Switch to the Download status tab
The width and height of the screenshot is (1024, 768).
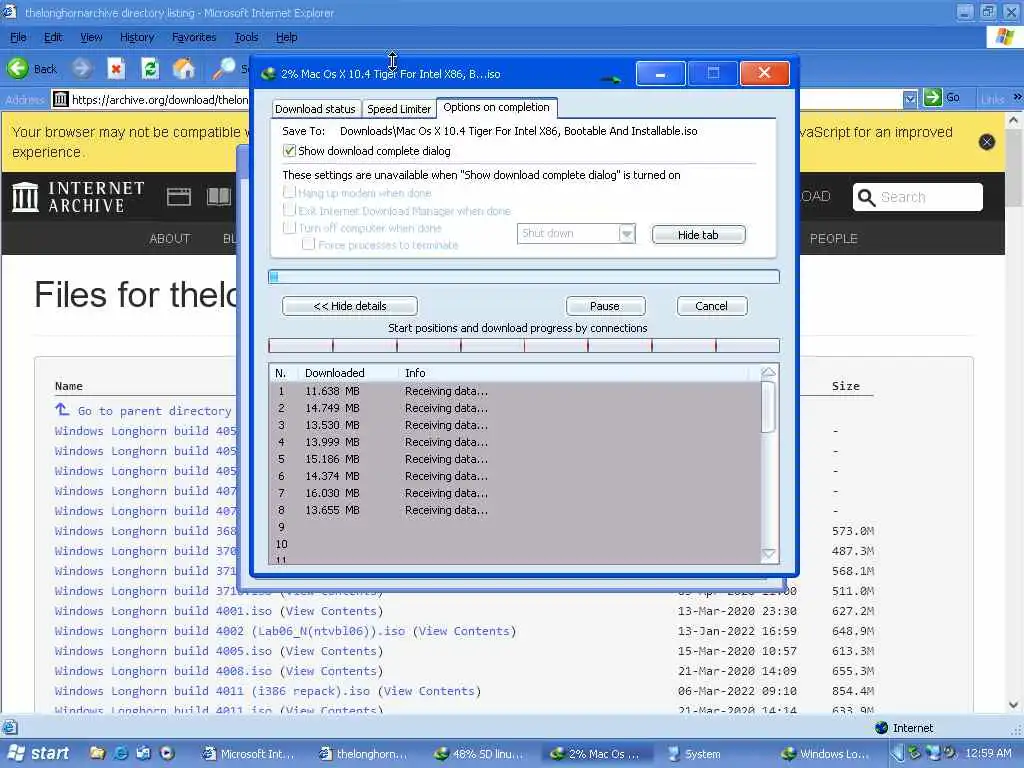click(x=315, y=108)
